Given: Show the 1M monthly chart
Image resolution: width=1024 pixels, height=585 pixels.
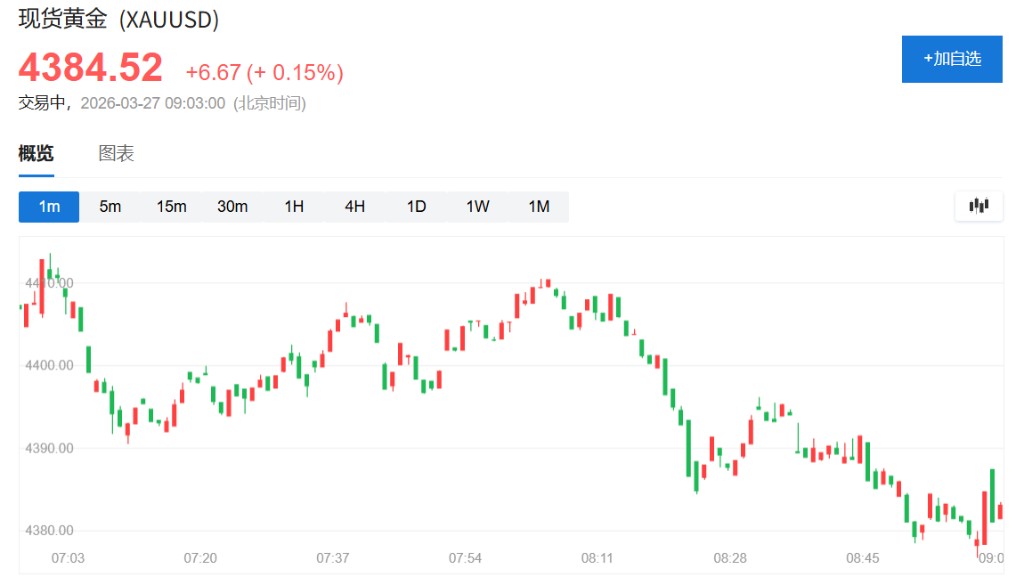Looking at the screenshot, I should 539,207.
